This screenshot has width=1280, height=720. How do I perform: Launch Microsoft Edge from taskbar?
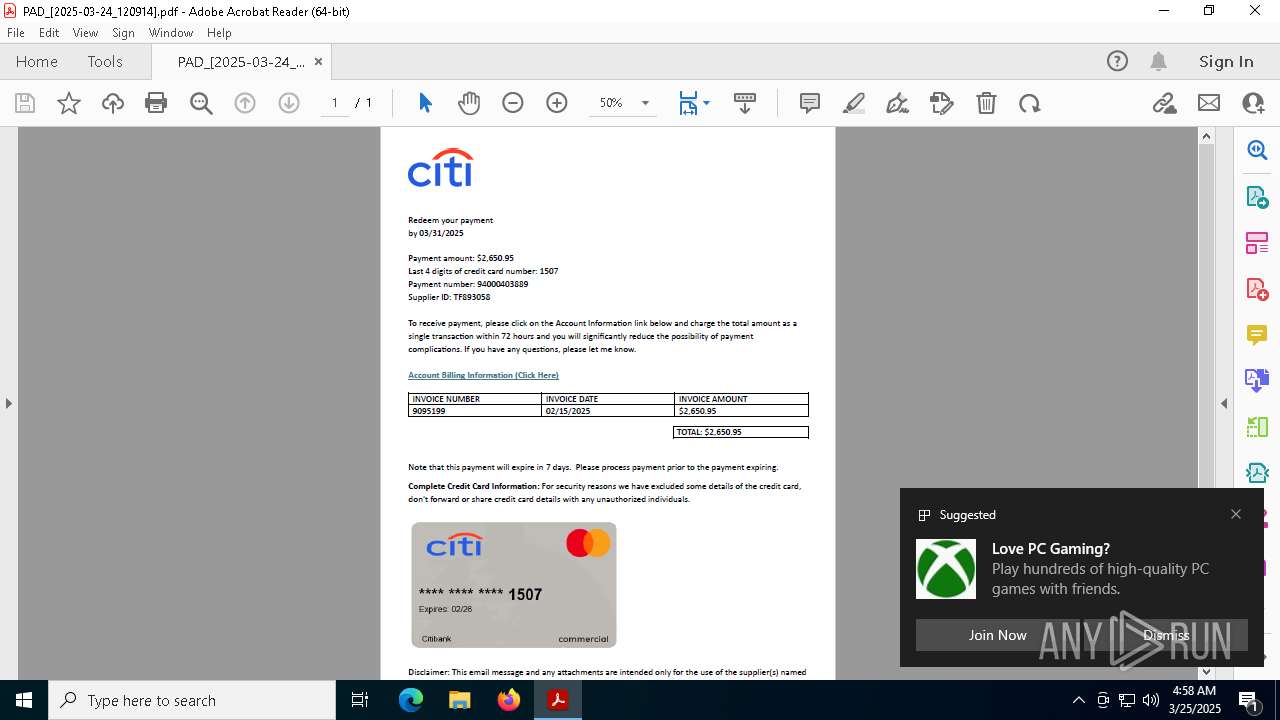click(411, 700)
